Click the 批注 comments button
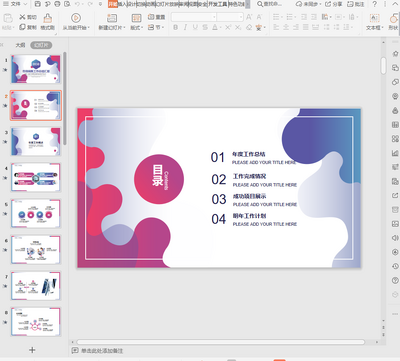 pos(356,4)
